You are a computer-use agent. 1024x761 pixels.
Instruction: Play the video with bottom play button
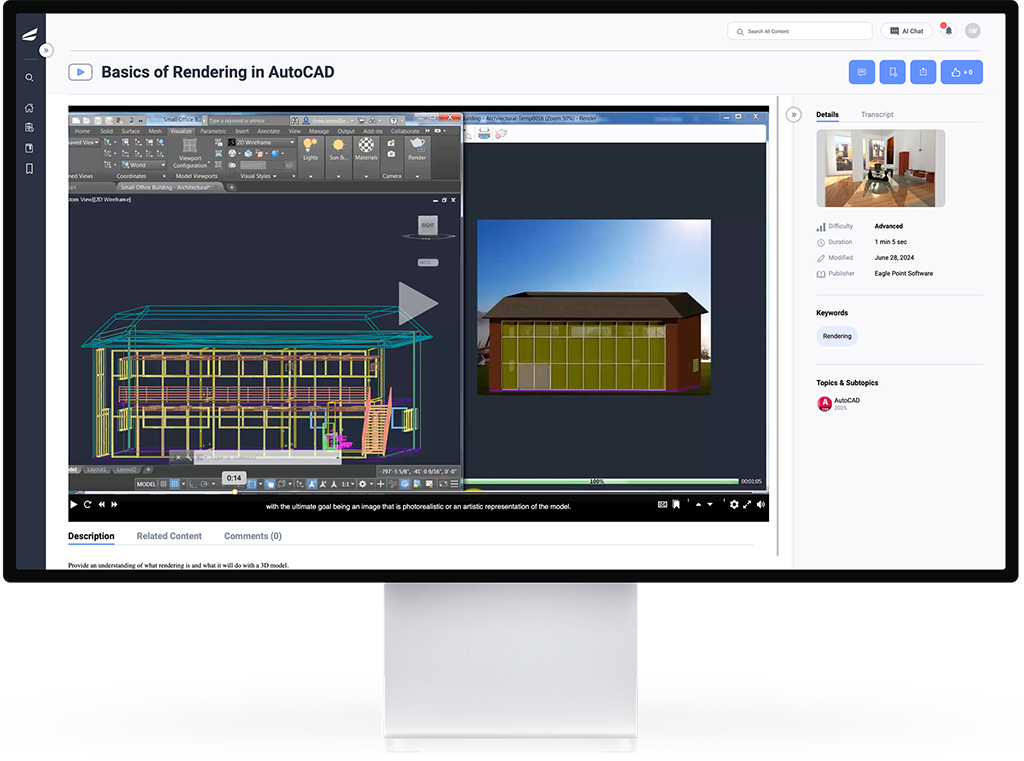tap(74, 504)
